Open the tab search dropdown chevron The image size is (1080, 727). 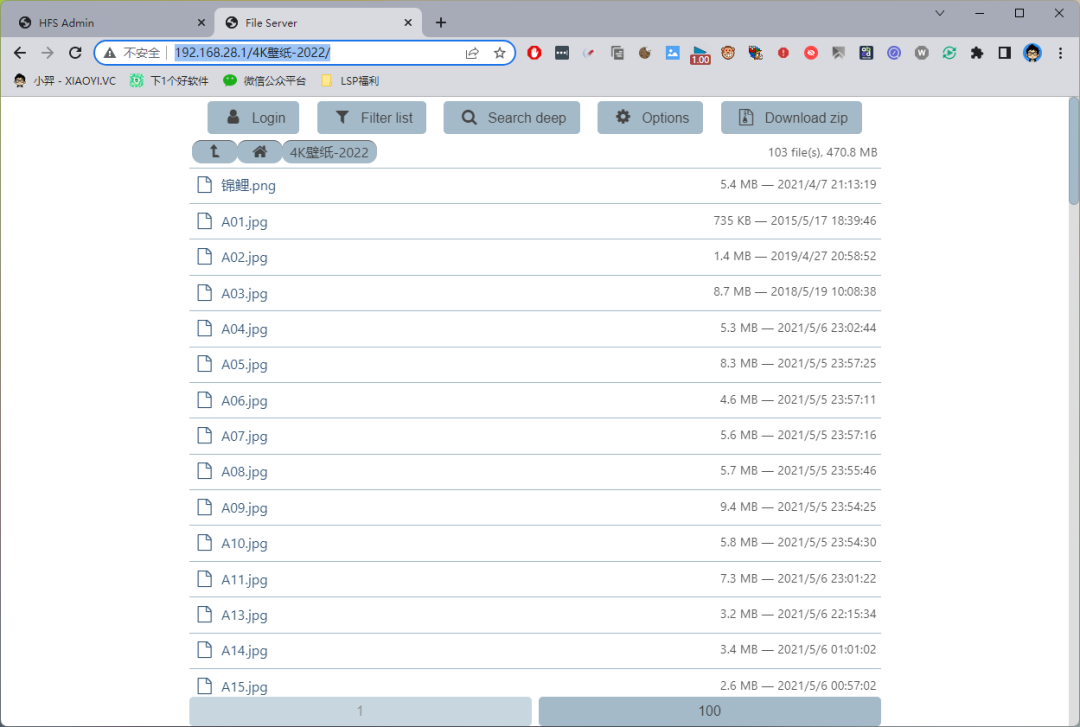click(939, 13)
